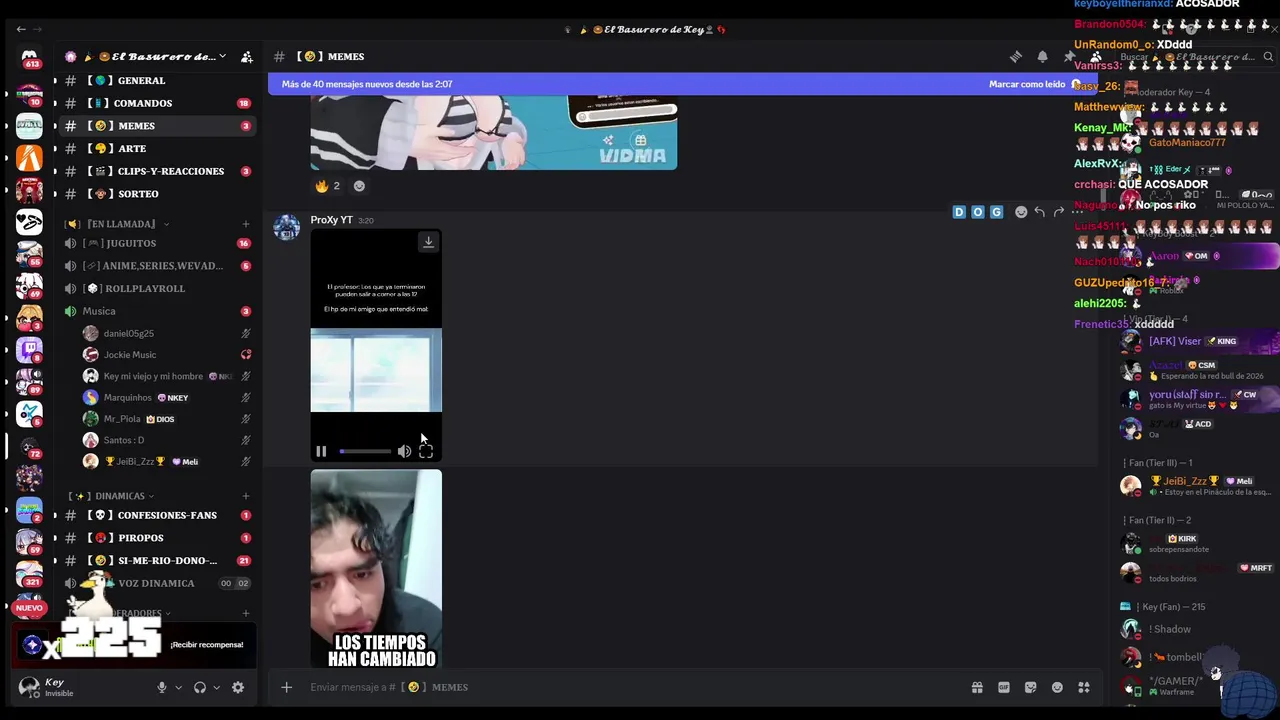Open the LOS TIEMPOS HAN CAMBIADO video thumbnail
The image size is (1280, 720).
click(376, 568)
